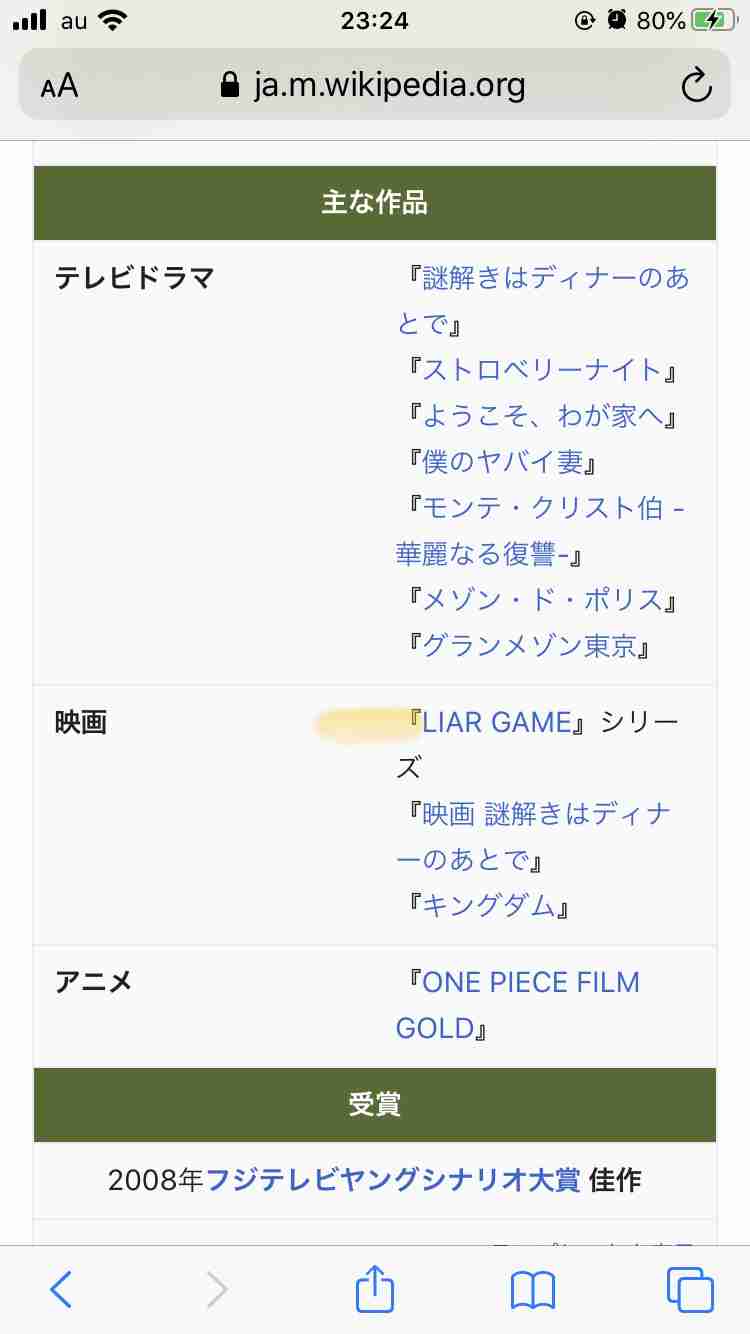Open ONE PIECE FILM GOLD link
The height and width of the screenshot is (1334, 750).
pos(518,1005)
